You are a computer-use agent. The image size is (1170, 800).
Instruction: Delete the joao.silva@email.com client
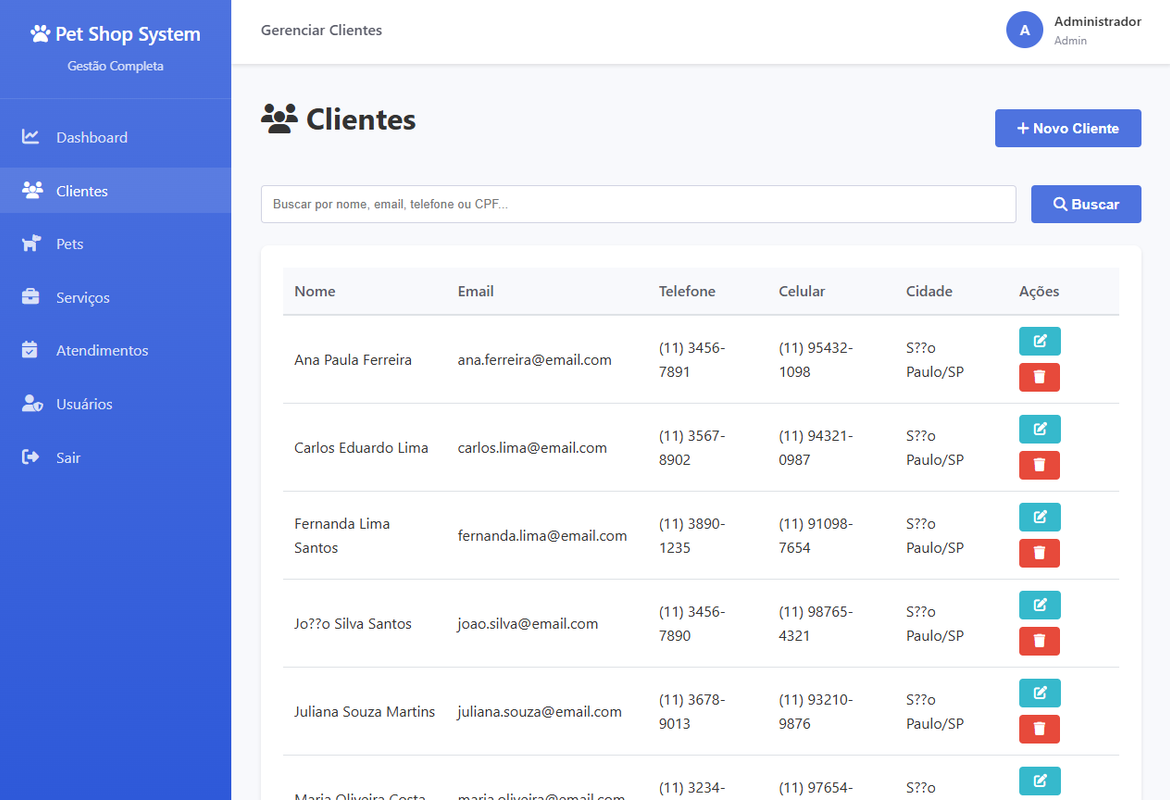pyautogui.click(x=1039, y=641)
